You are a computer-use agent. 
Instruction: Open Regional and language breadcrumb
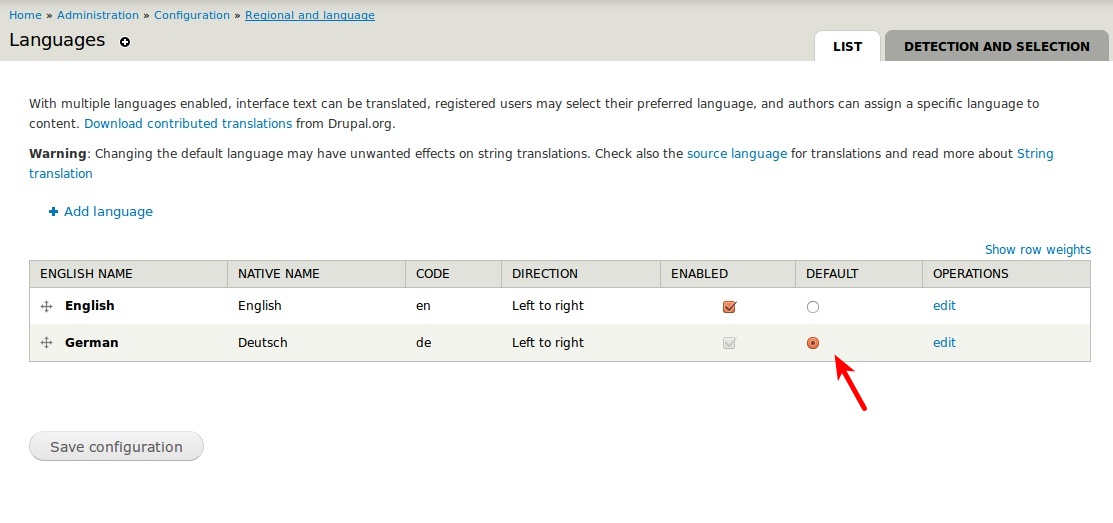tap(310, 15)
